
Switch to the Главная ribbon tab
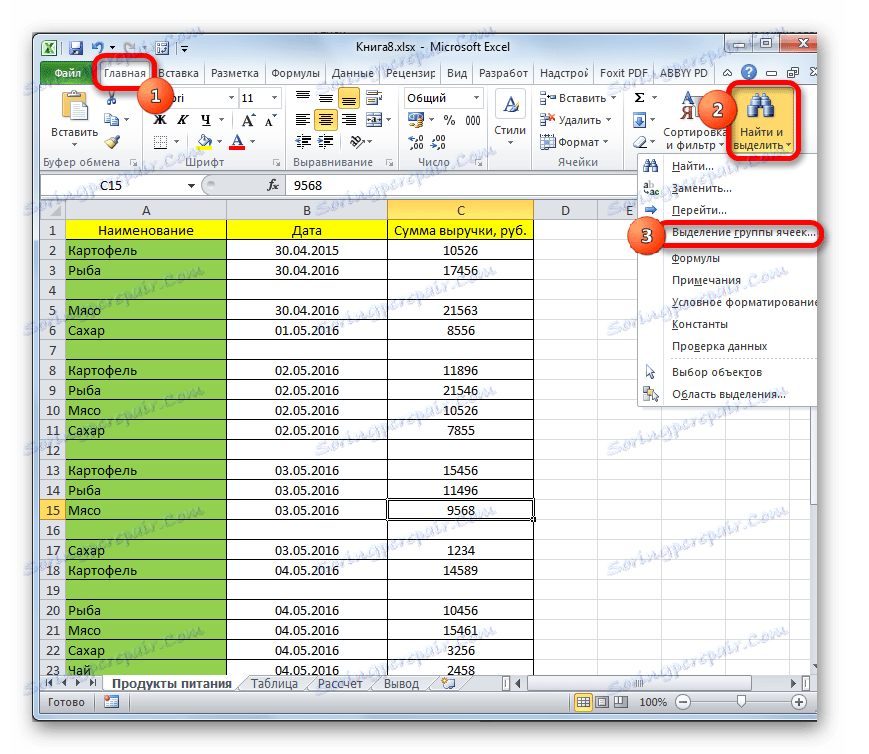tap(125, 73)
